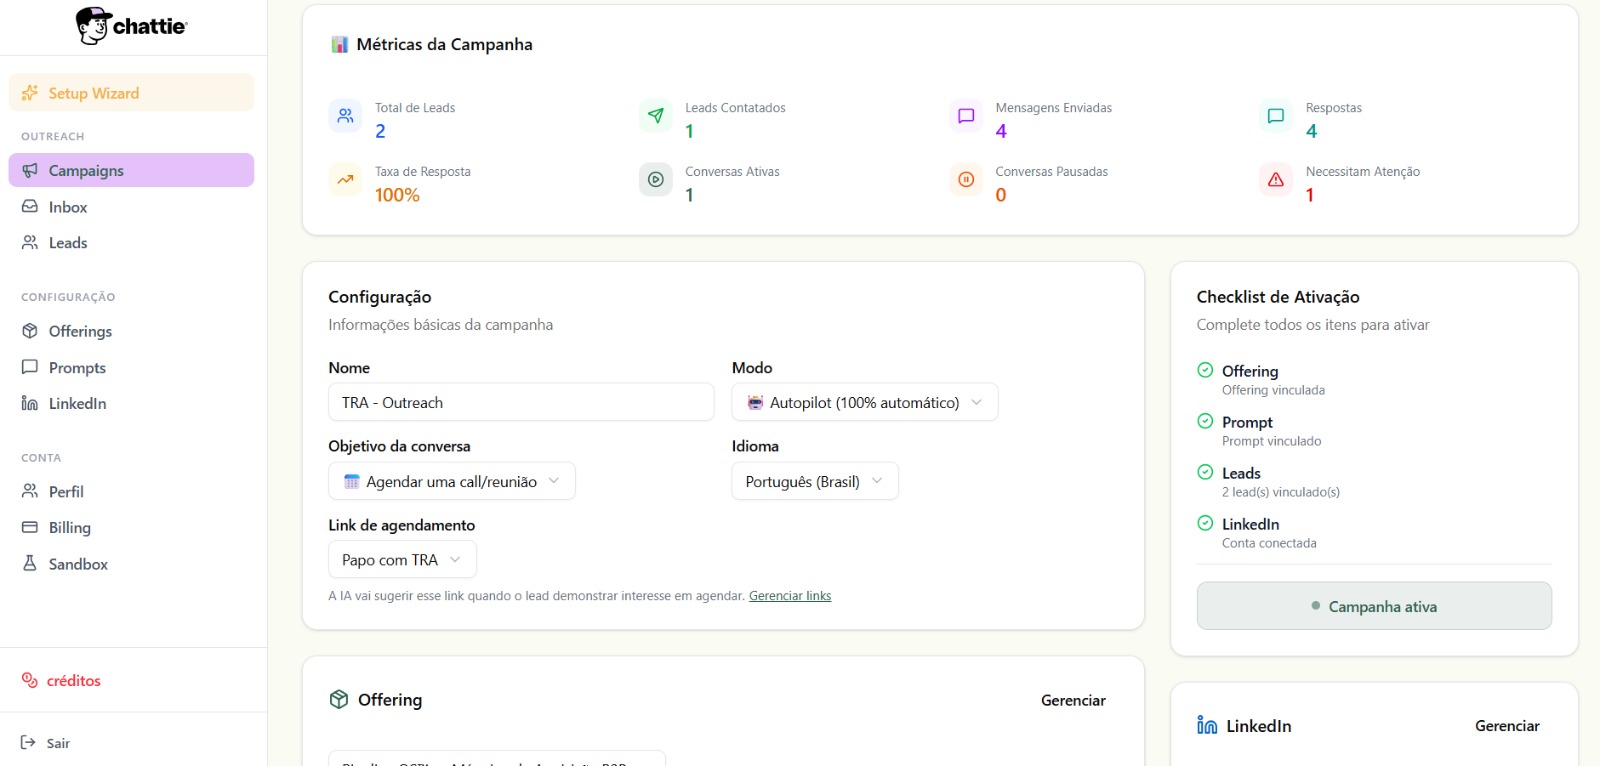Click the Leads Contatados paper plane icon
This screenshot has width=1600, height=766.
(x=656, y=116)
